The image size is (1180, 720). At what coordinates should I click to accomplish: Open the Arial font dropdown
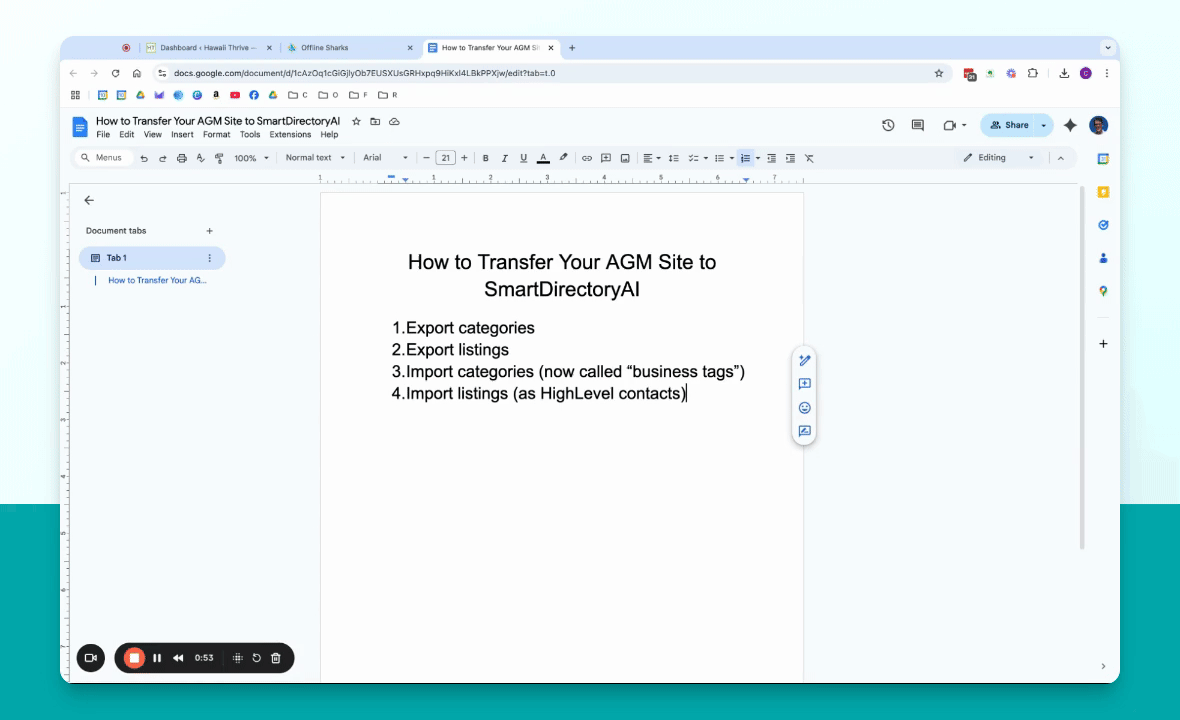pyautogui.click(x=385, y=158)
